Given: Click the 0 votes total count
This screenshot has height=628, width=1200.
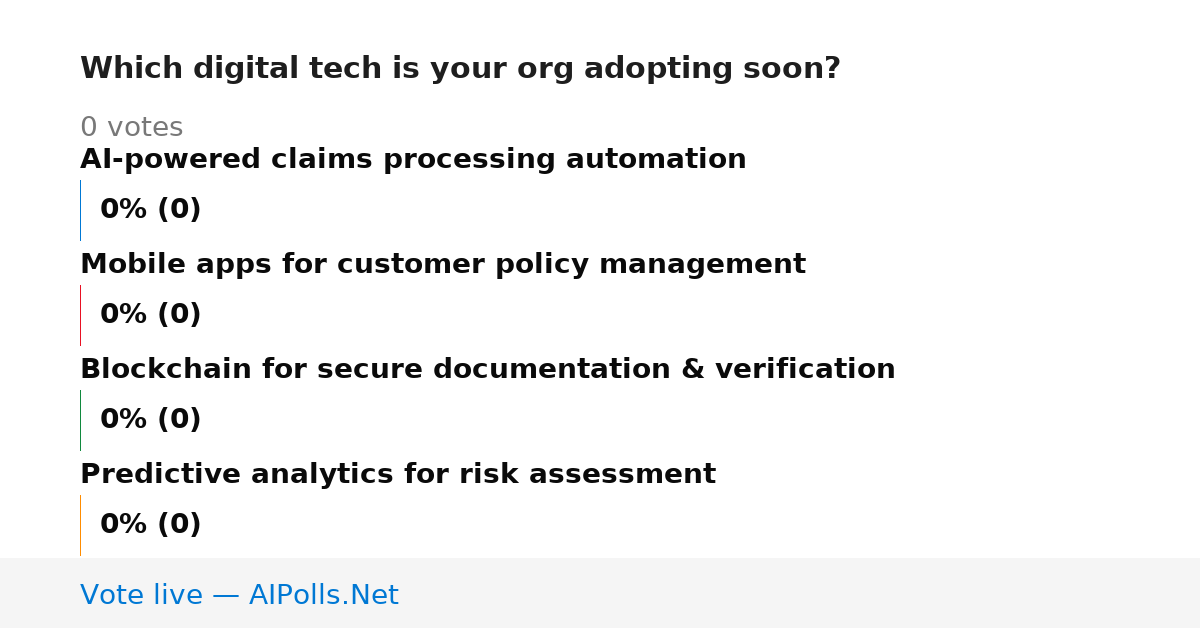Looking at the screenshot, I should (x=131, y=128).
